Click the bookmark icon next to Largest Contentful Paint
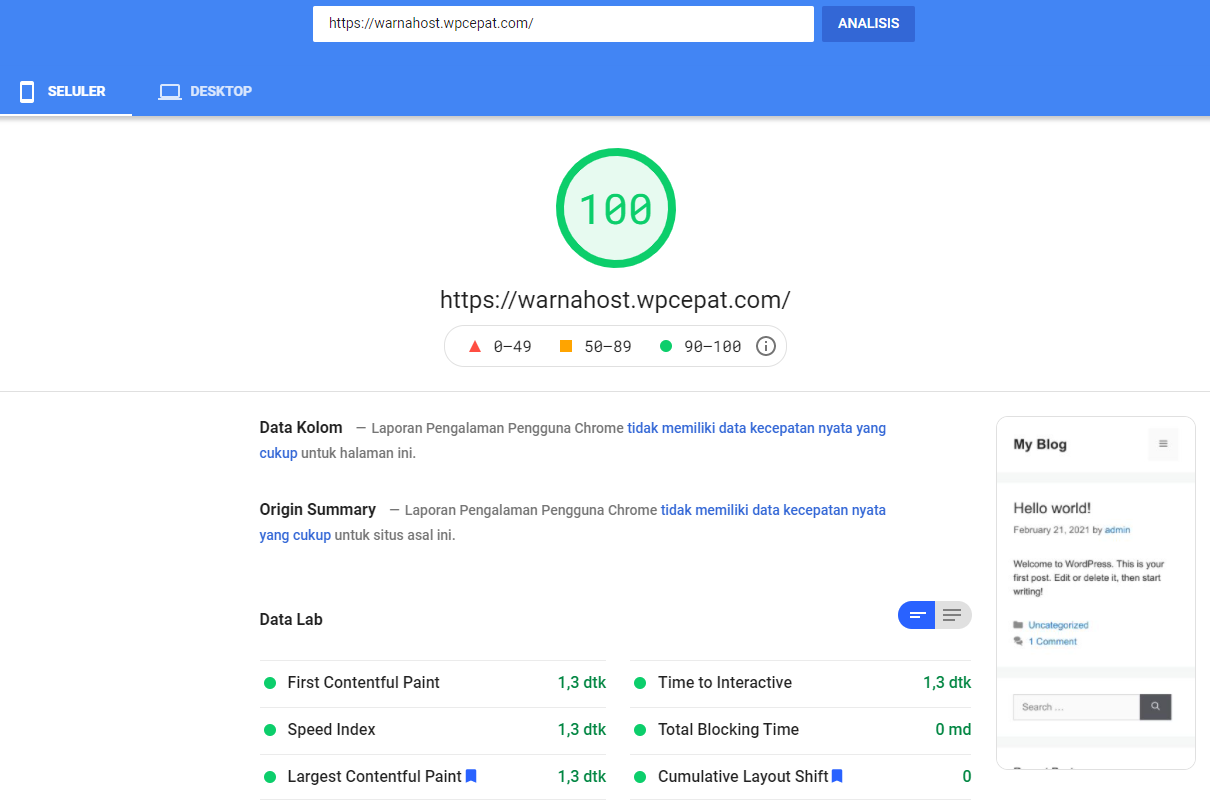 [471, 776]
